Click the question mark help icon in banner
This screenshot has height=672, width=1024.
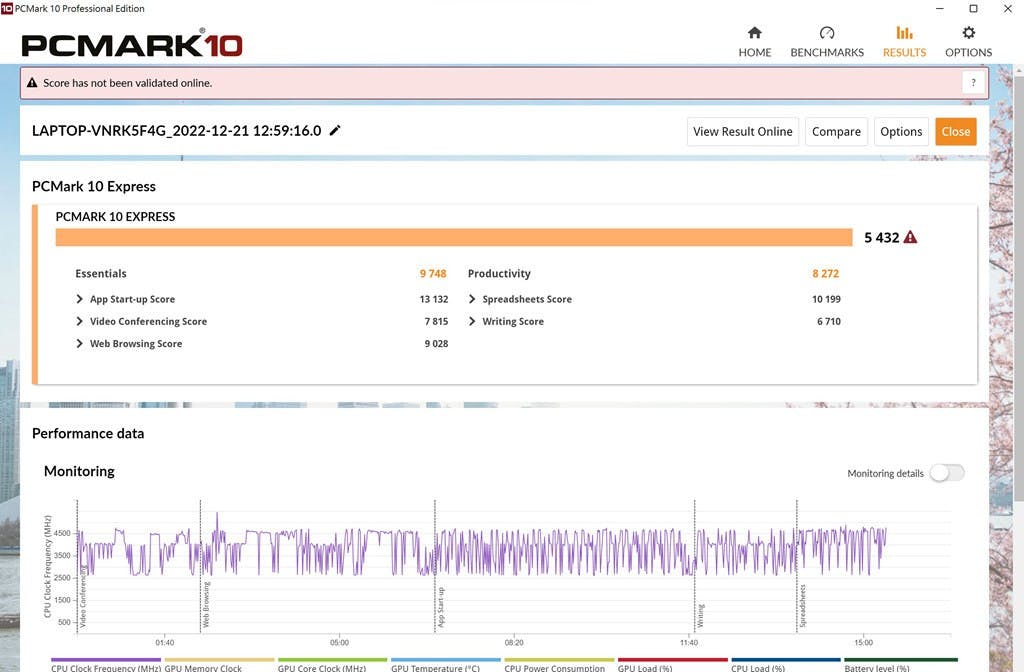[970, 83]
